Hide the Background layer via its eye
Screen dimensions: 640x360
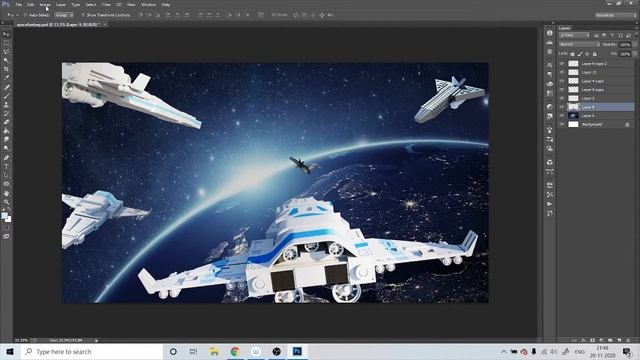coord(562,124)
